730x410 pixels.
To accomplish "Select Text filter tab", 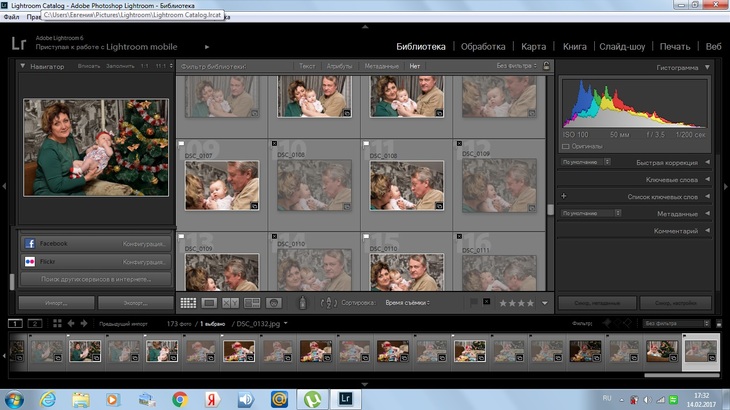I will 307,66.
